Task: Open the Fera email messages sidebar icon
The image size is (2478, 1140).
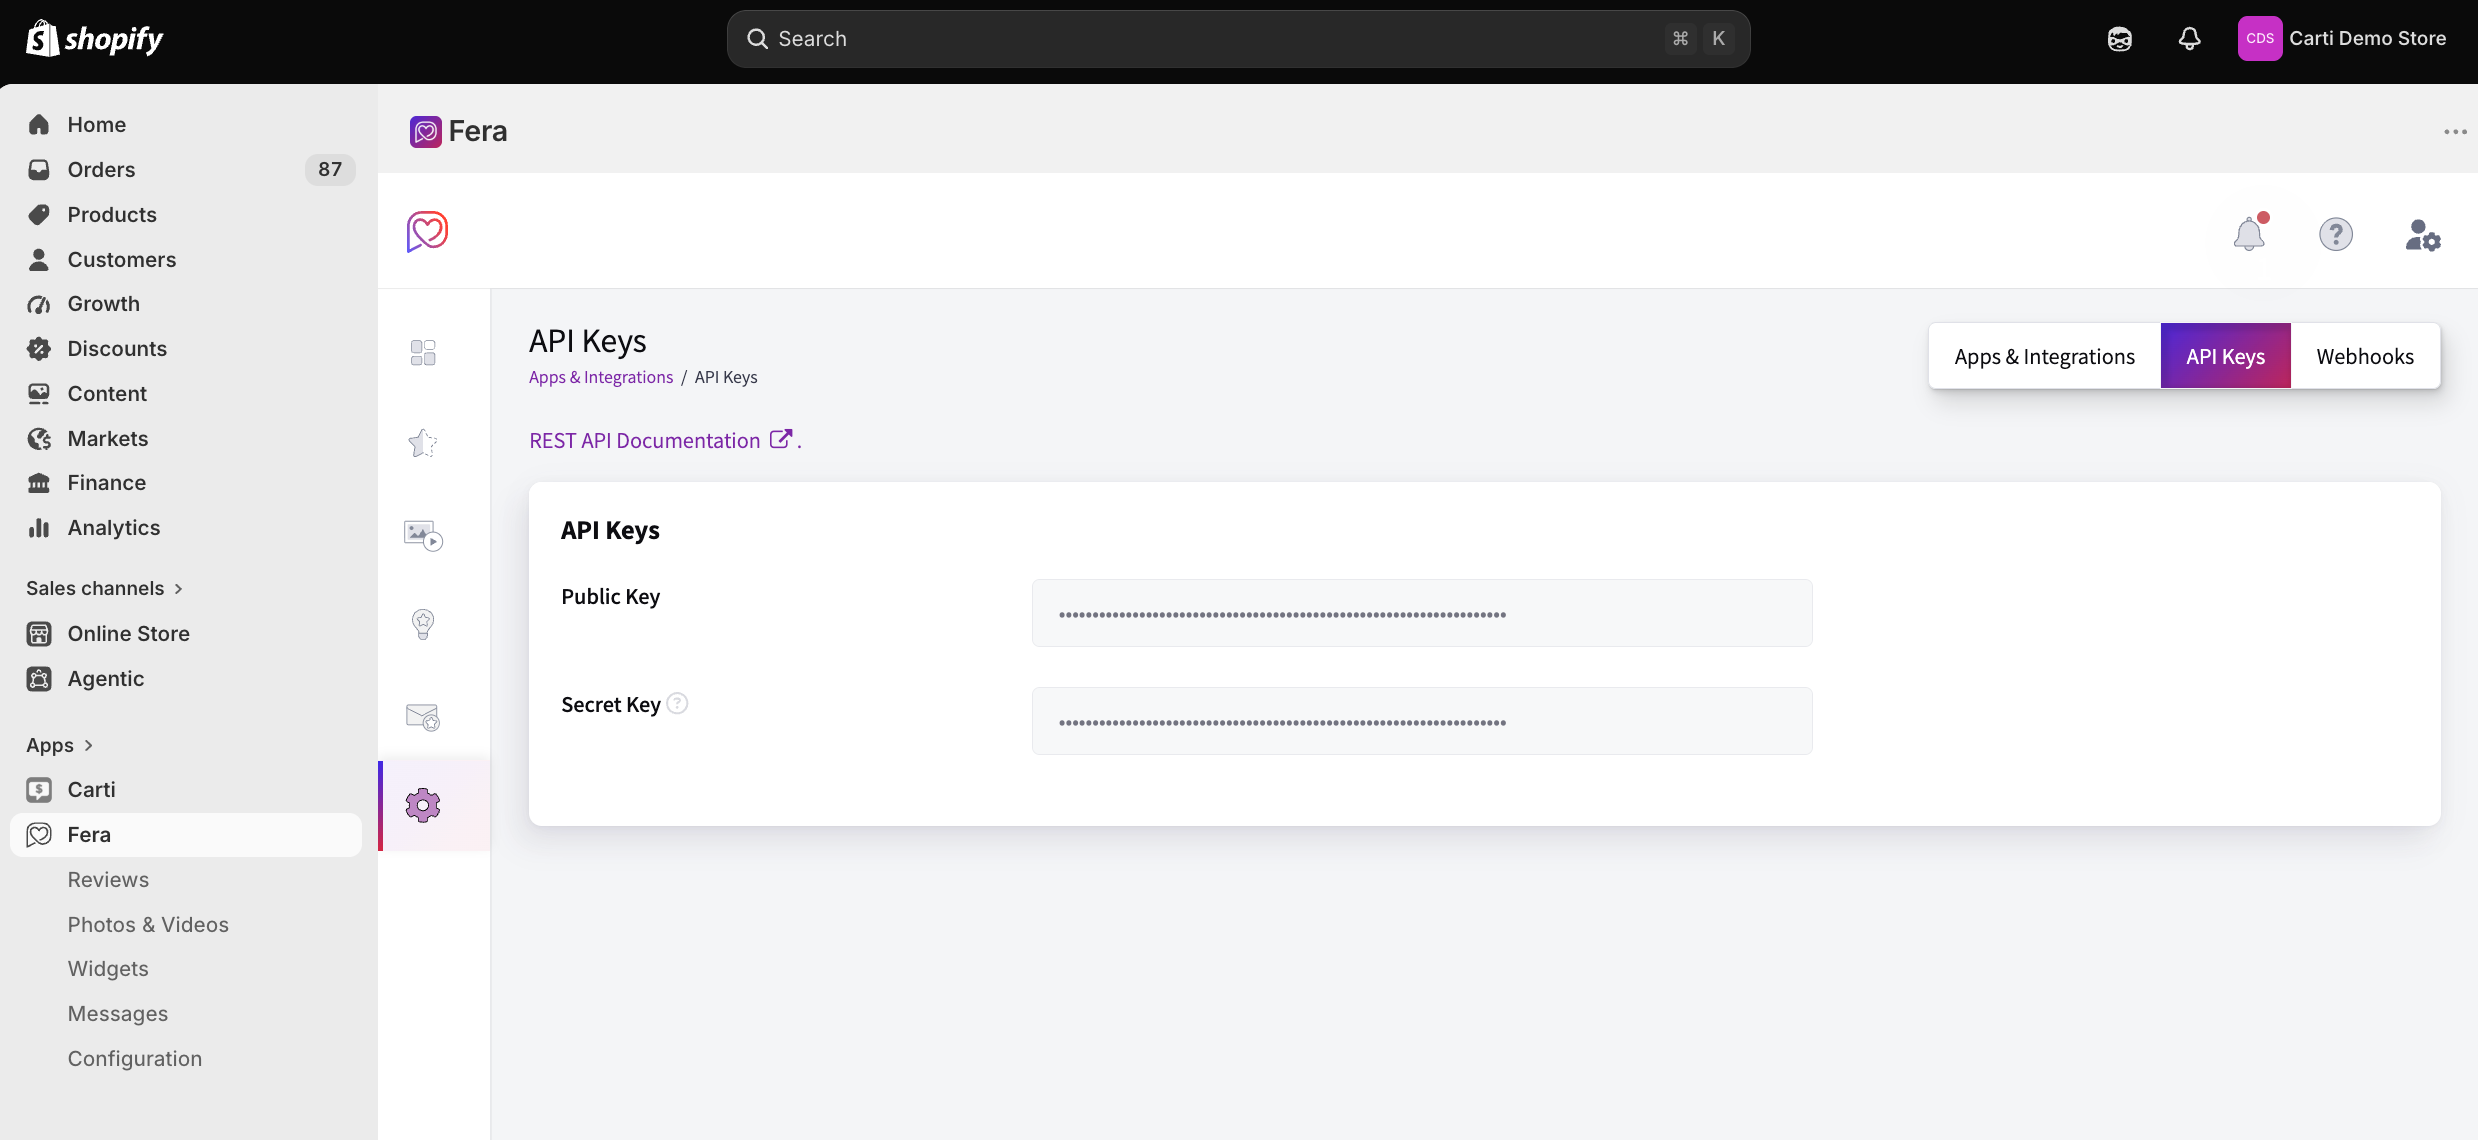Action: pos(423,716)
